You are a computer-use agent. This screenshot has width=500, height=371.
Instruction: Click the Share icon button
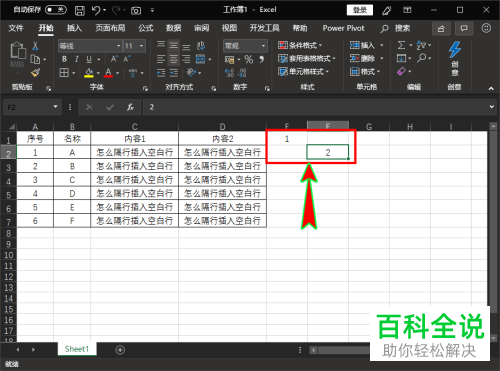(441, 29)
